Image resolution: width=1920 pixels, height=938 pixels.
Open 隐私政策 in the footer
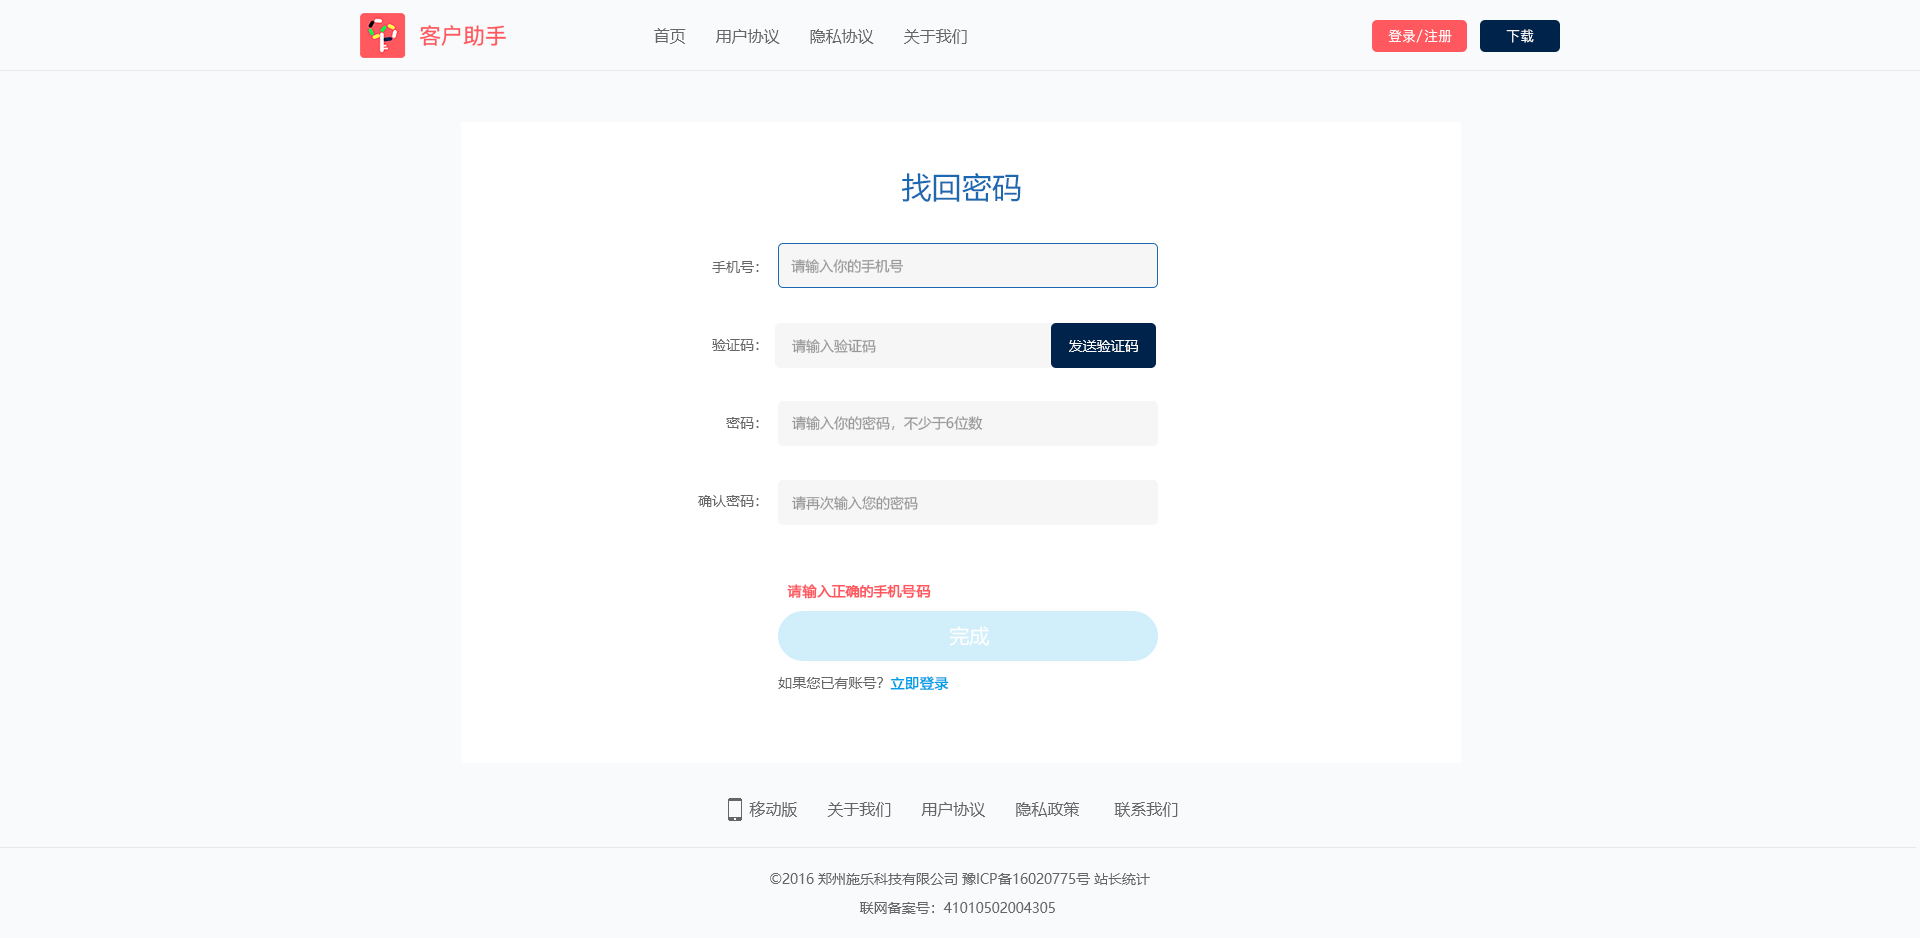(x=1047, y=809)
